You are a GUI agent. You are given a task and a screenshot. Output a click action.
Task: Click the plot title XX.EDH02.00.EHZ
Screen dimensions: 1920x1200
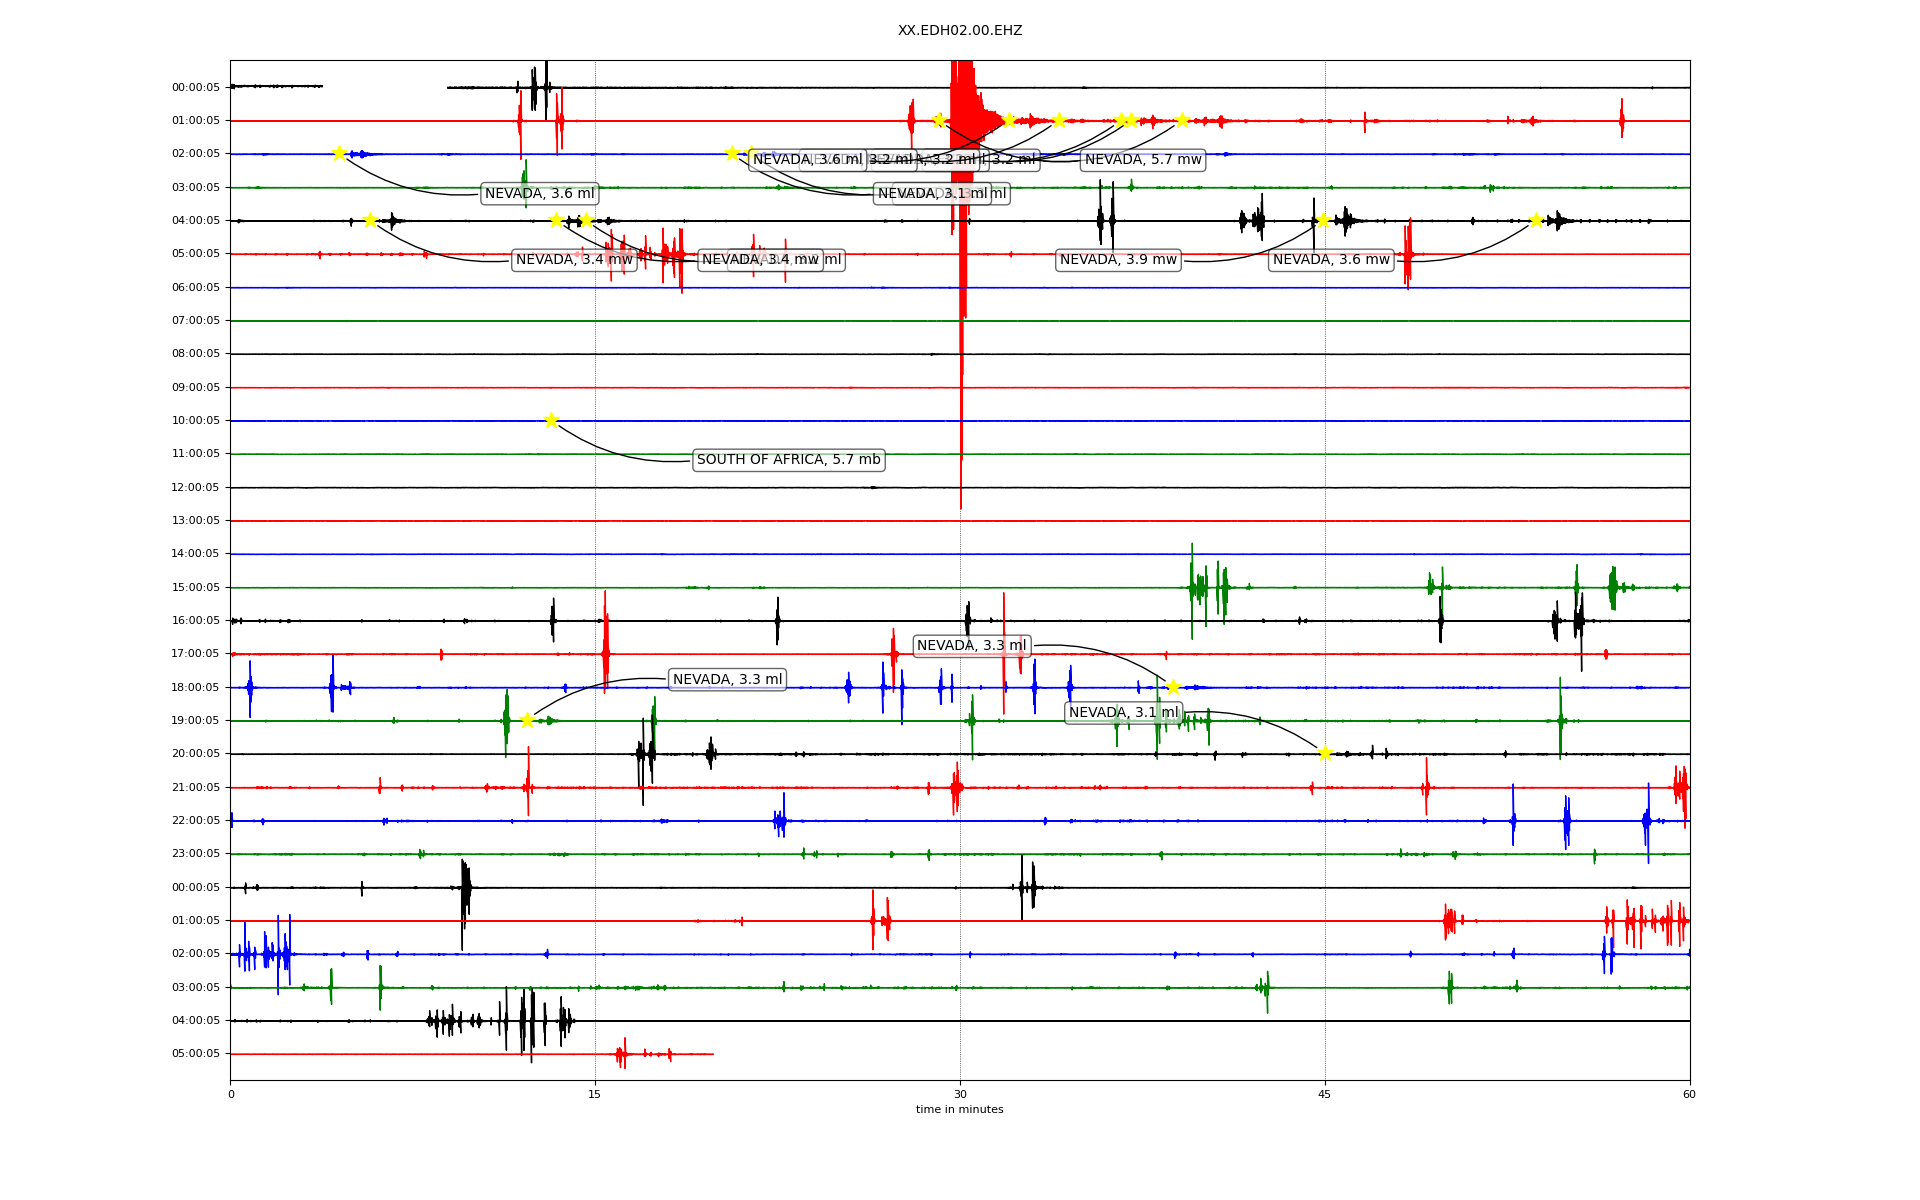959,31
